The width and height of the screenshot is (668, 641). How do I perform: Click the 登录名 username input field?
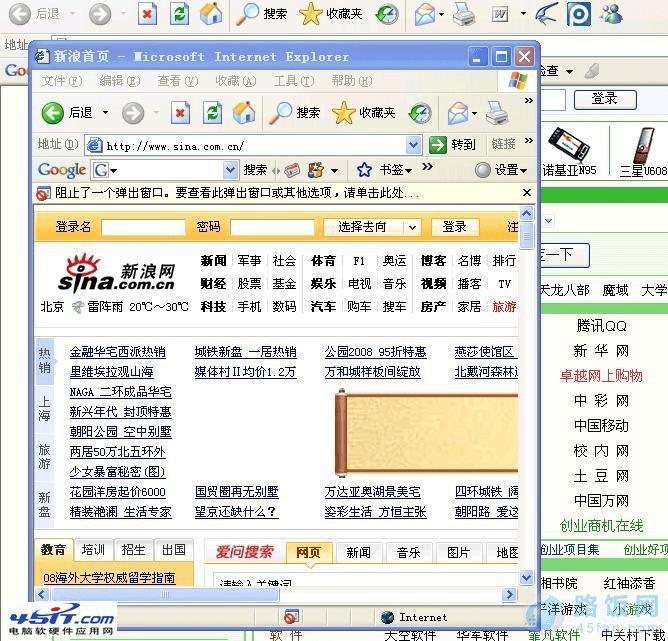[143, 227]
